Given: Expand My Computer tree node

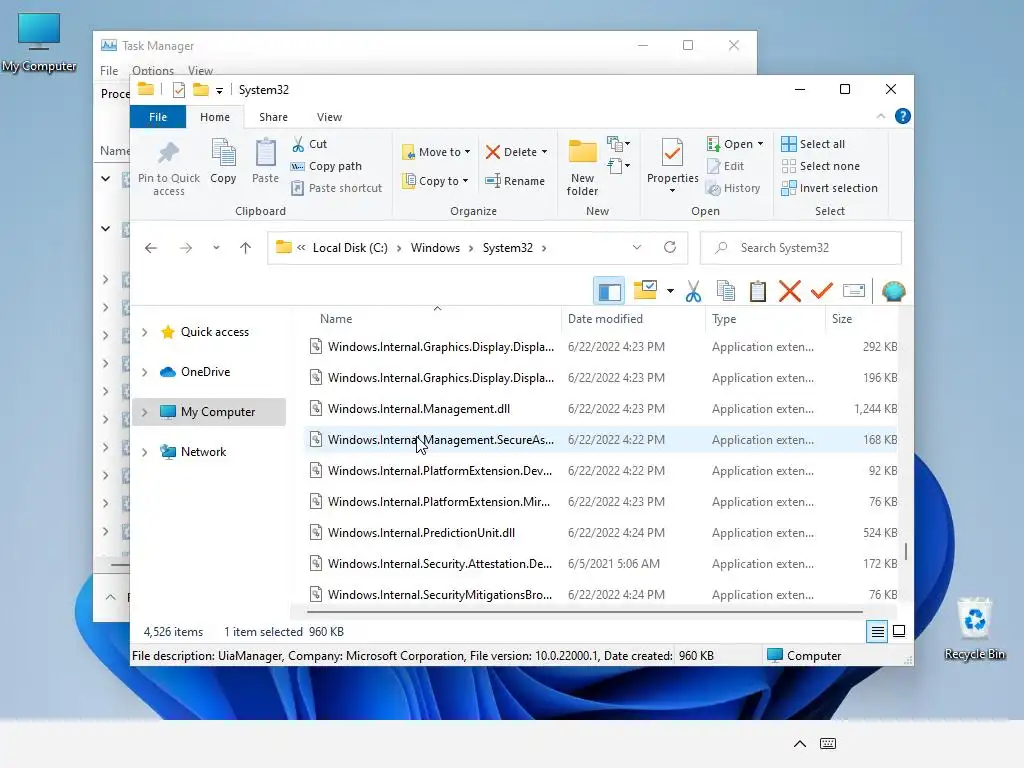Looking at the screenshot, I should [x=145, y=412].
